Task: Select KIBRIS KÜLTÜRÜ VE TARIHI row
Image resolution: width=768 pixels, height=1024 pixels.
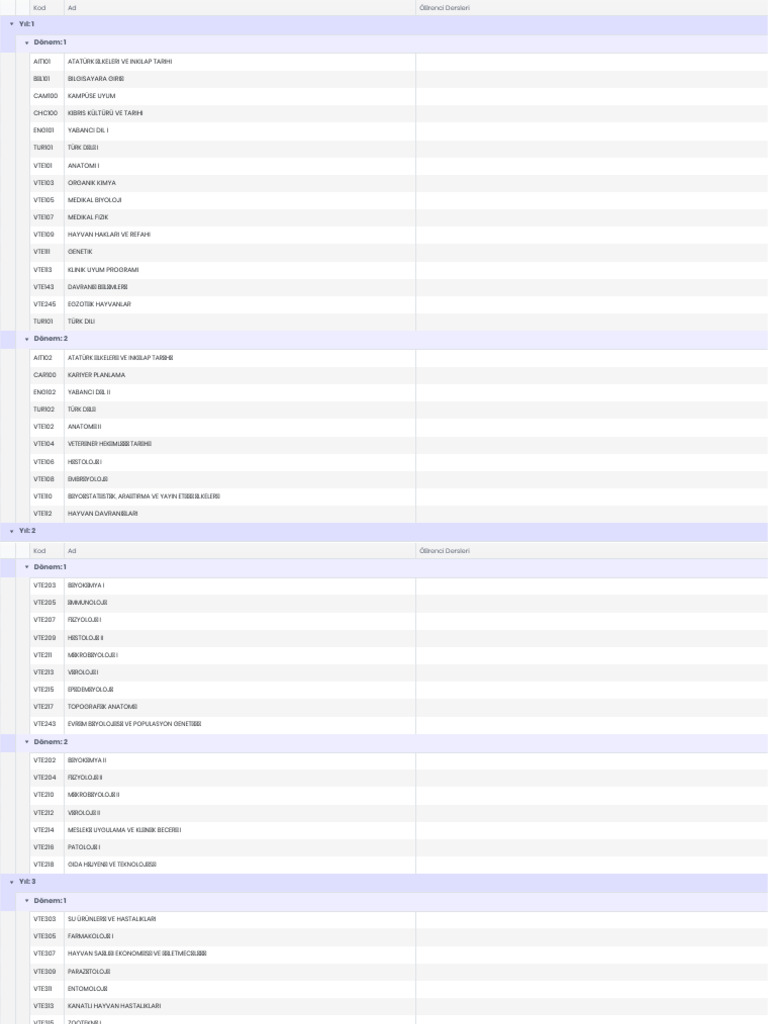Action: 398,113
